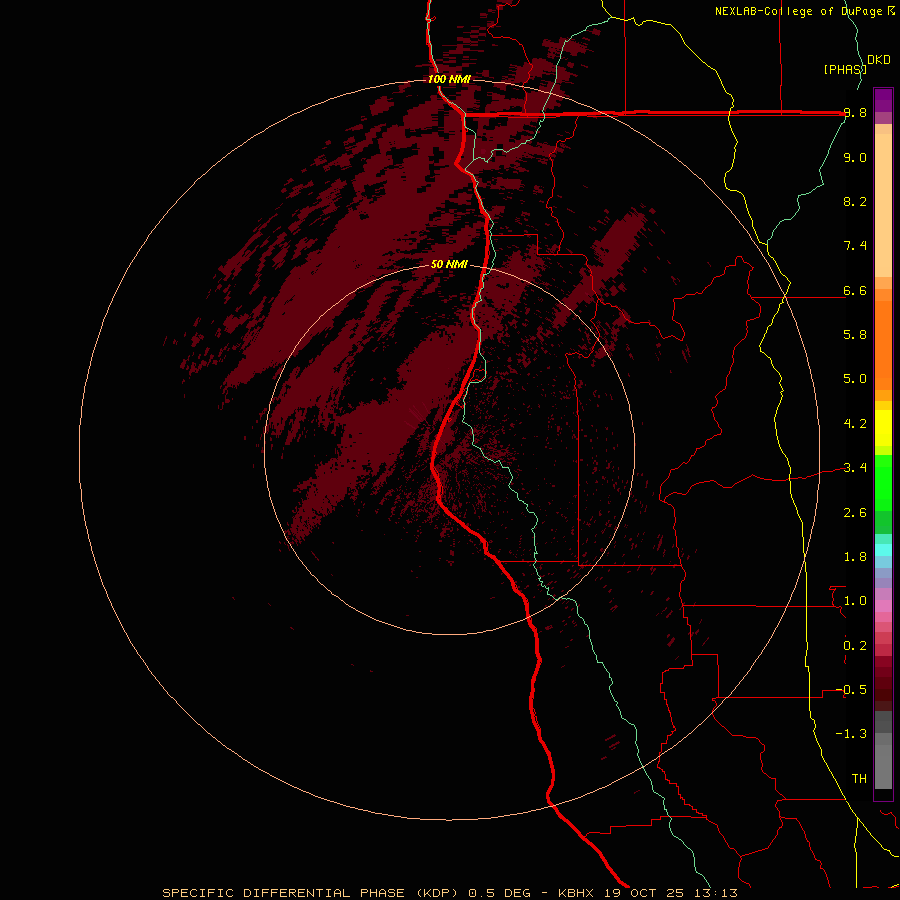Image resolution: width=900 pixels, height=900 pixels.
Task: Click the "[PHAS]" label above the color scale
Action: tap(845, 69)
